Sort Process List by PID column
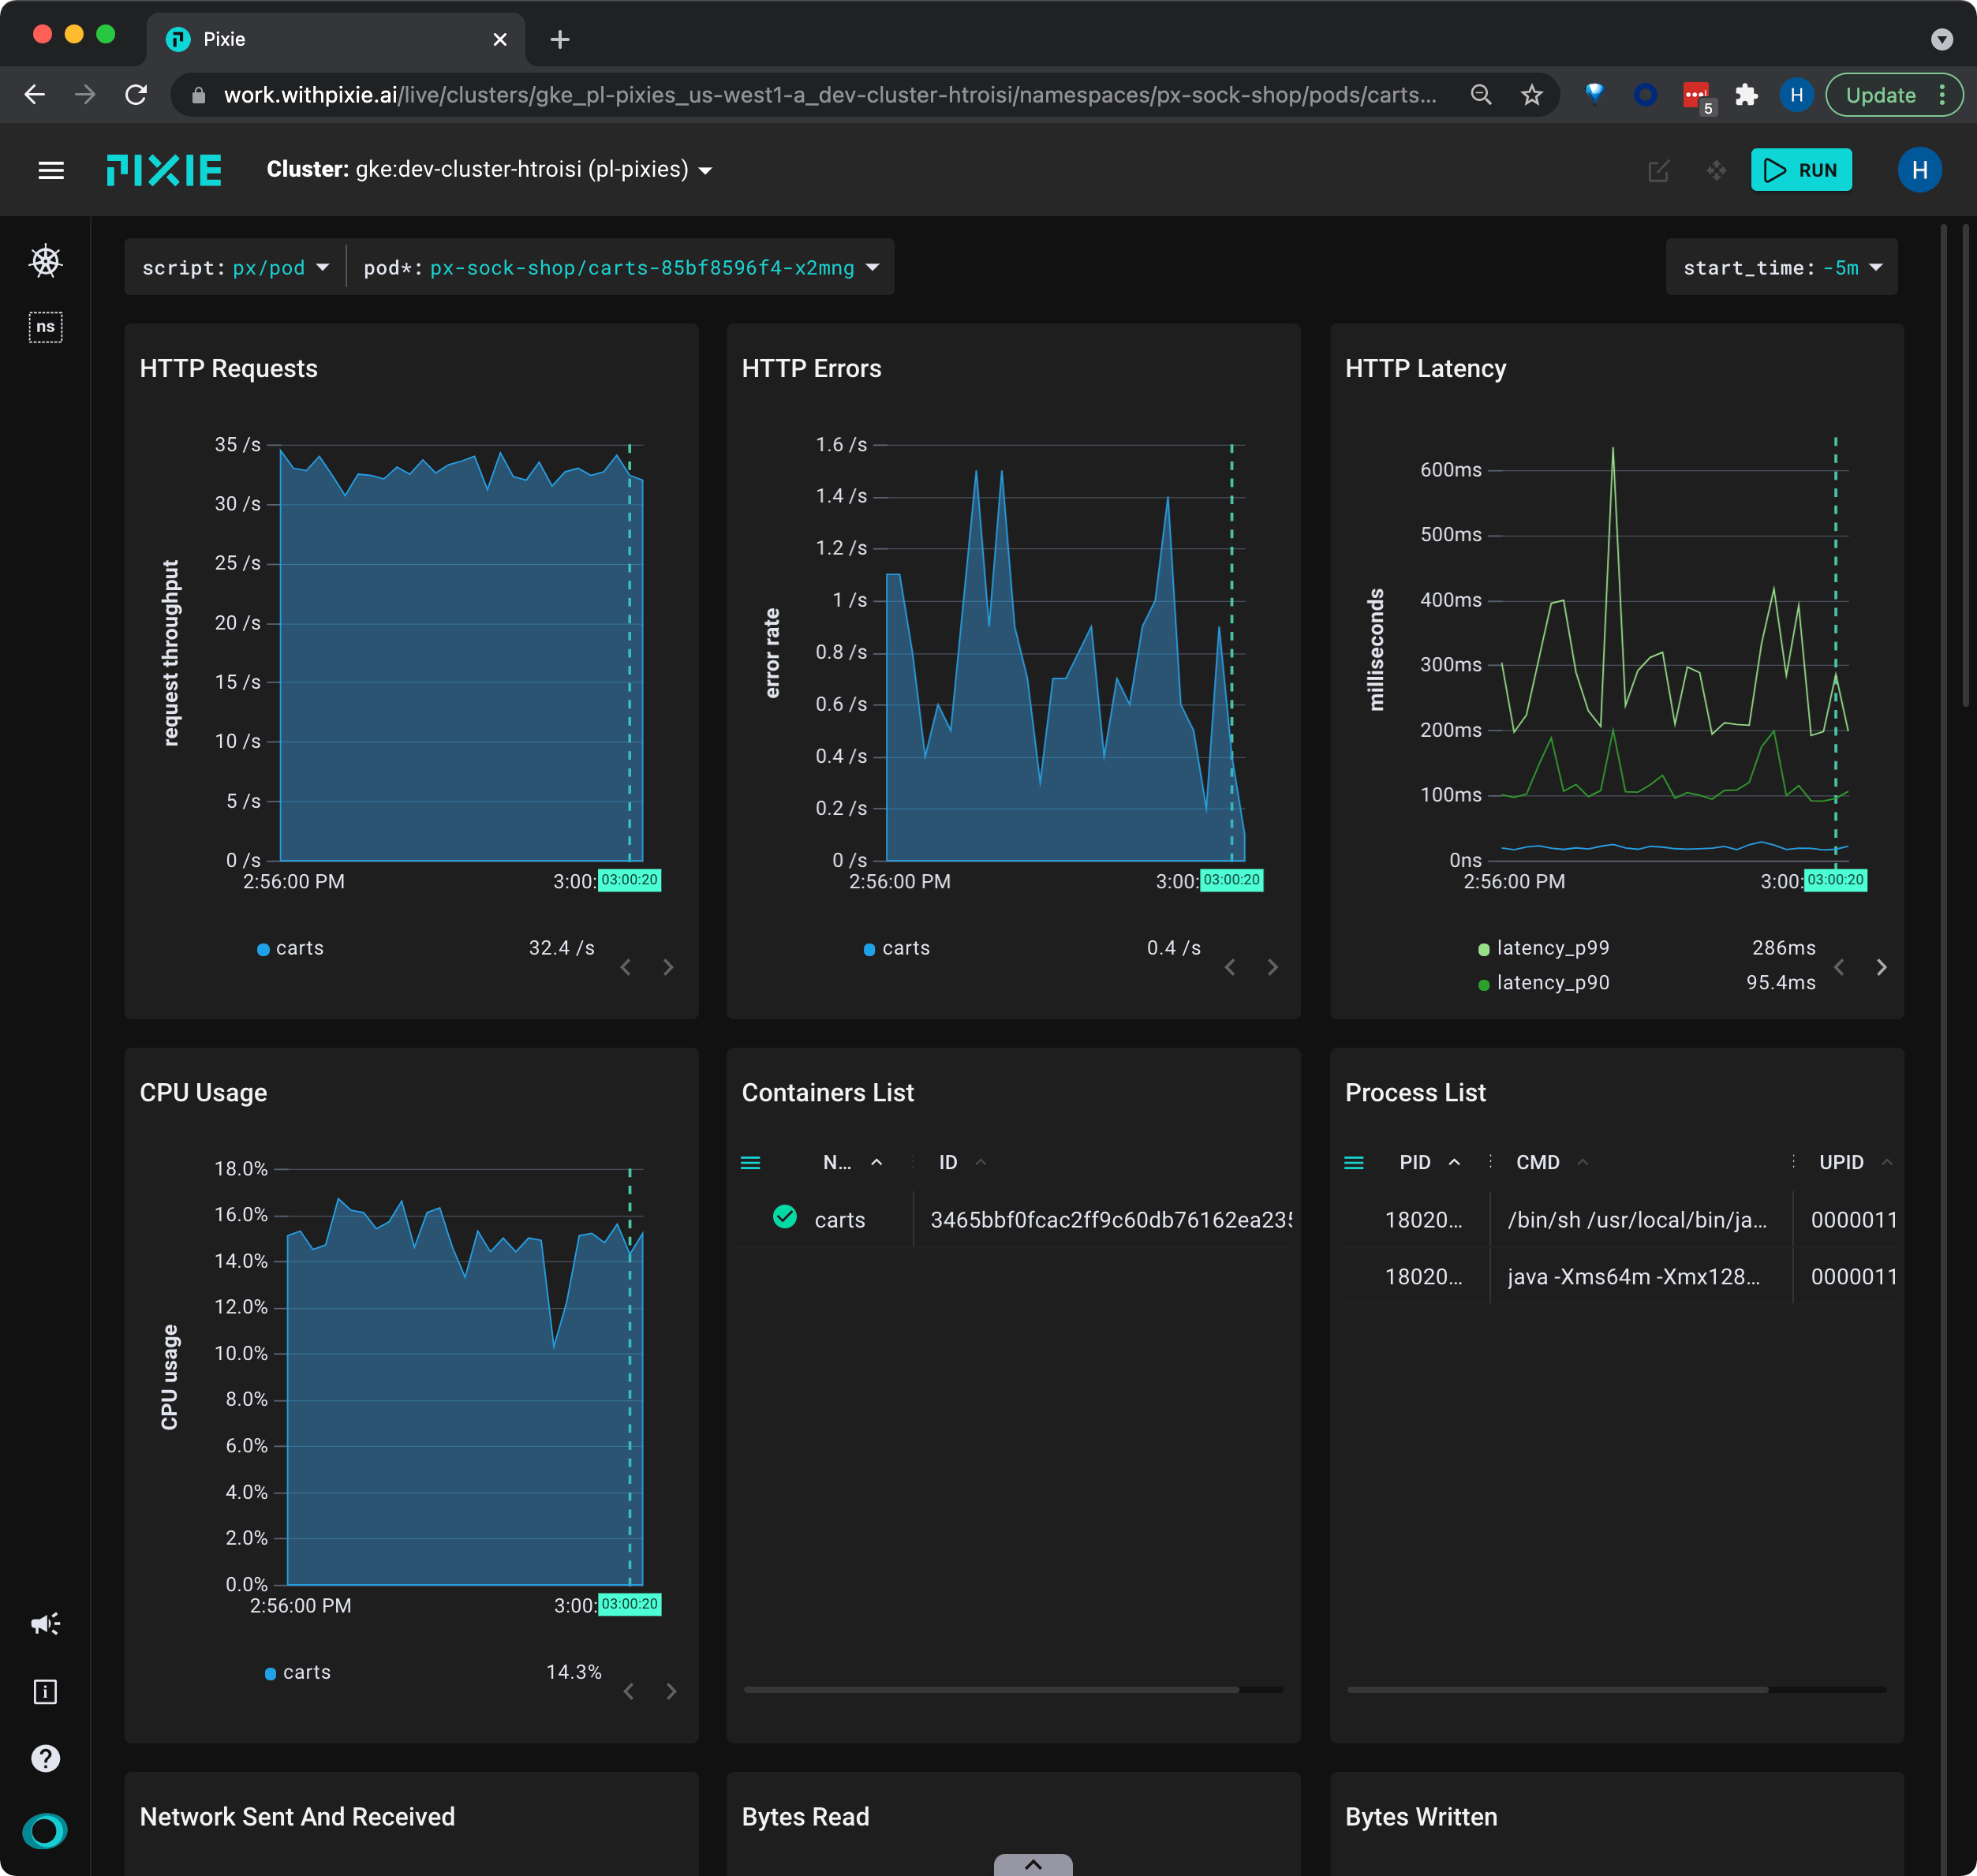Image resolution: width=1977 pixels, height=1876 pixels. [x=1414, y=1162]
